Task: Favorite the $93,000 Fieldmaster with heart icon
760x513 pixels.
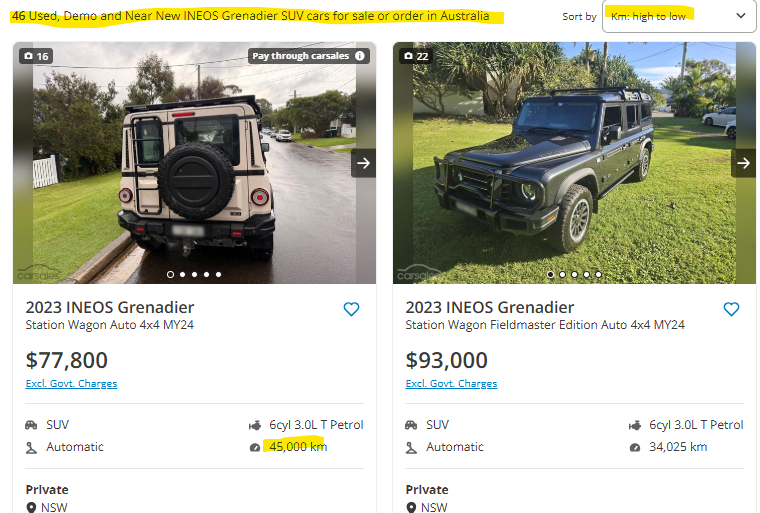Action: click(731, 309)
